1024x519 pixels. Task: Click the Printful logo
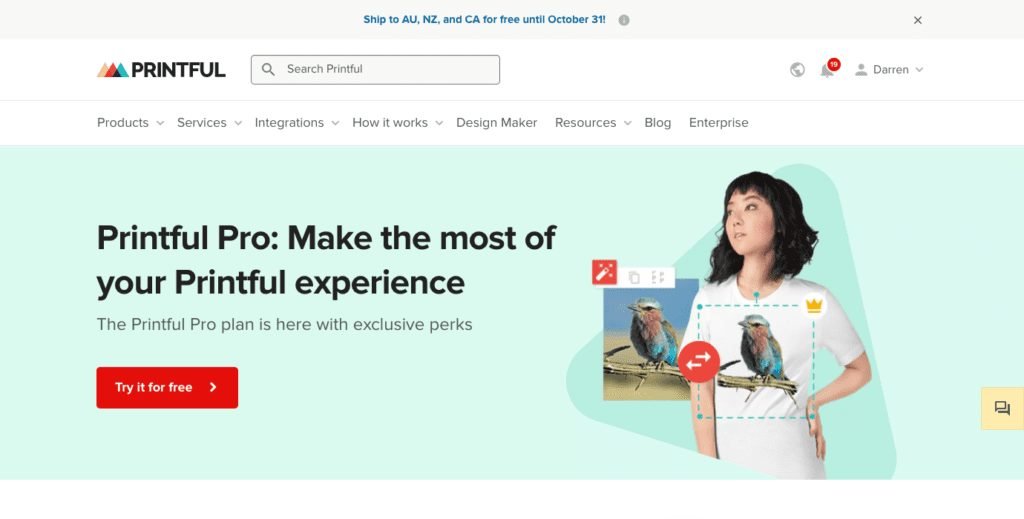tap(161, 70)
